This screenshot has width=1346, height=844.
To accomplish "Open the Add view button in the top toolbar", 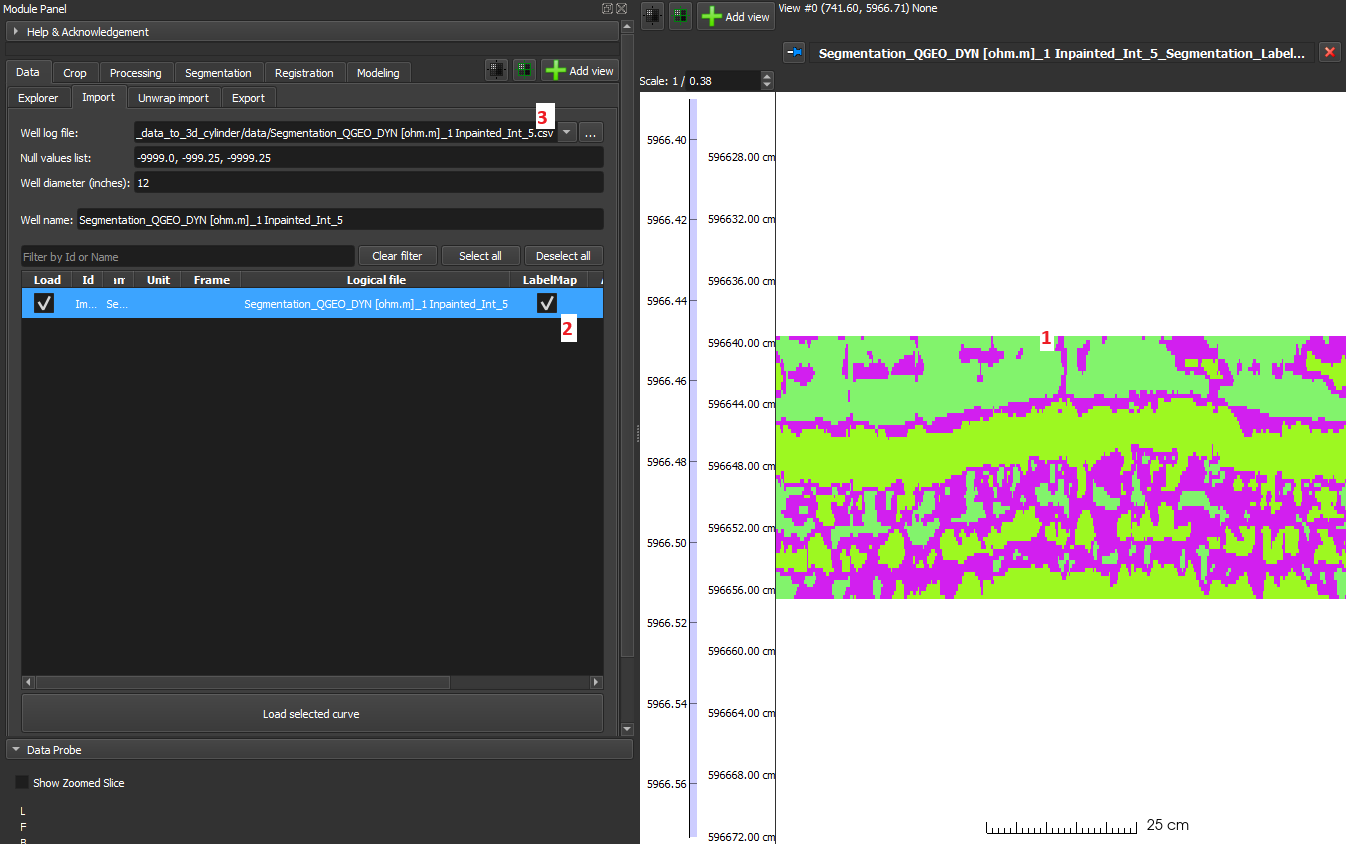I will (x=735, y=15).
